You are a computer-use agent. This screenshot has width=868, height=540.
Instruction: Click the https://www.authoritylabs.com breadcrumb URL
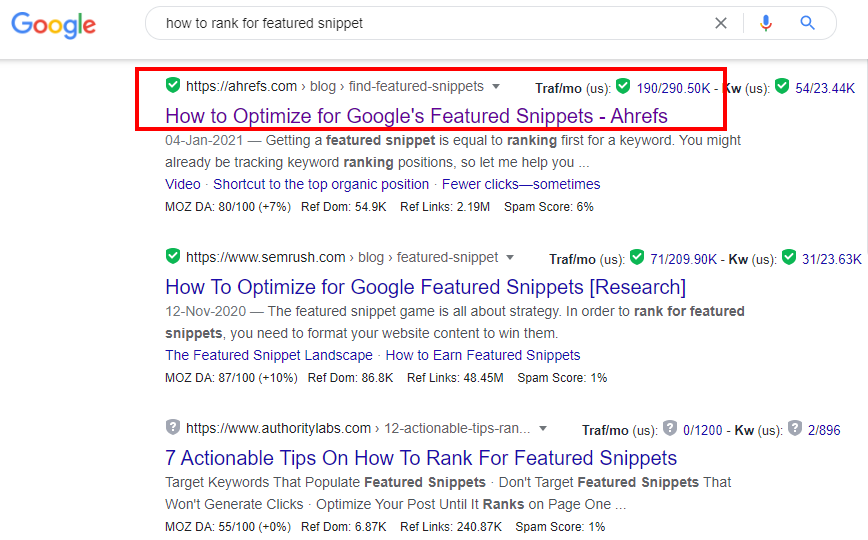pos(278,429)
